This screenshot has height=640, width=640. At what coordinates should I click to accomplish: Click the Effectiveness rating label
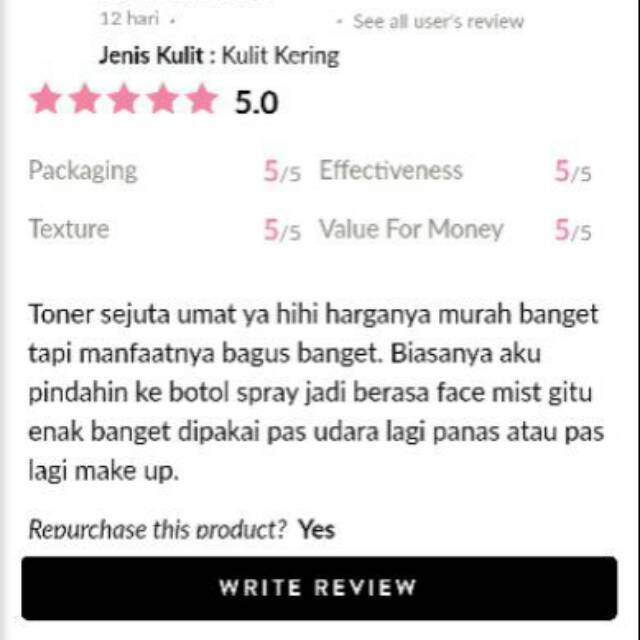pos(391,170)
